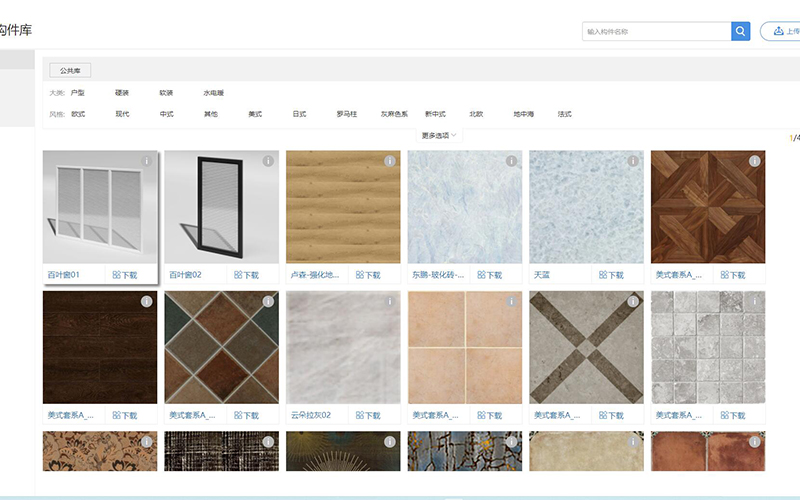Show info icon on 天蓝 texture
The height and width of the screenshot is (500, 800).
coord(633,161)
